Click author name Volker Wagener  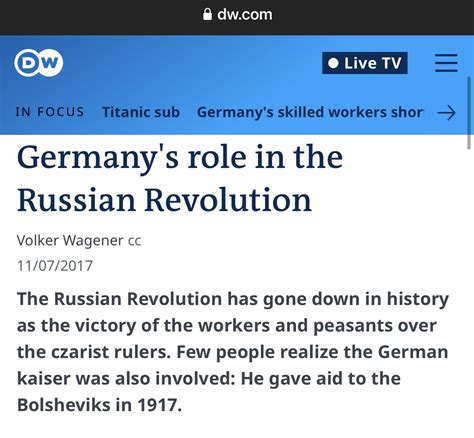pyautogui.click(x=70, y=240)
